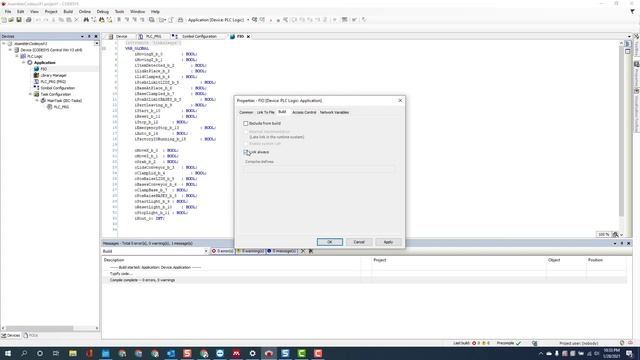Click the Save Project toolbar icon

pyautogui.click(x=19, y=20)
